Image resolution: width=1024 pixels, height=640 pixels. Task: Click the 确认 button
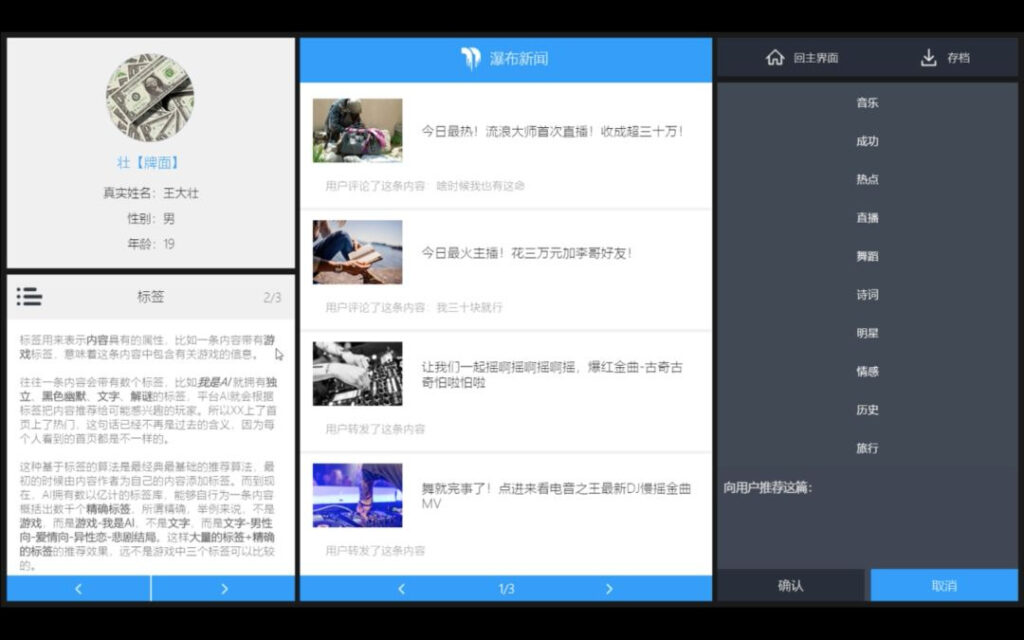[791, 585]
